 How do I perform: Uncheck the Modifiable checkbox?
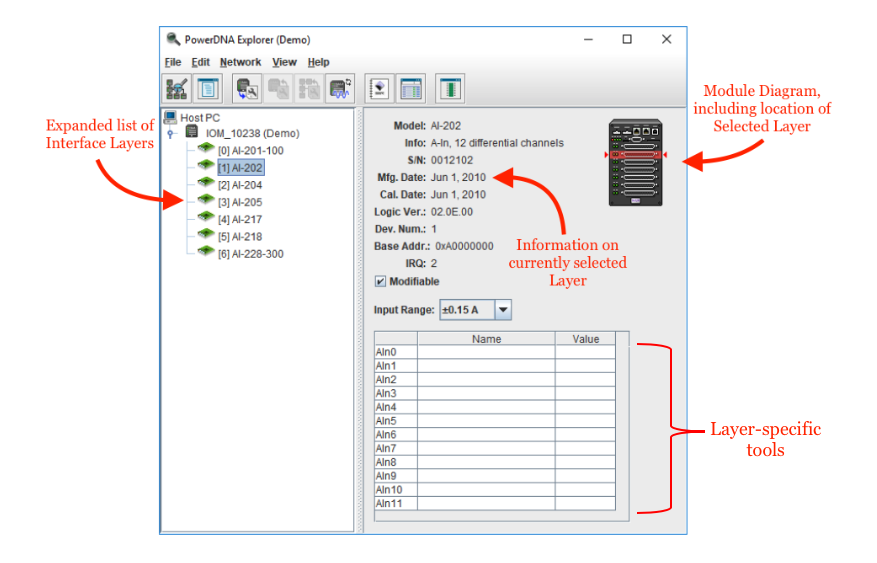click(x=380, y=281)
